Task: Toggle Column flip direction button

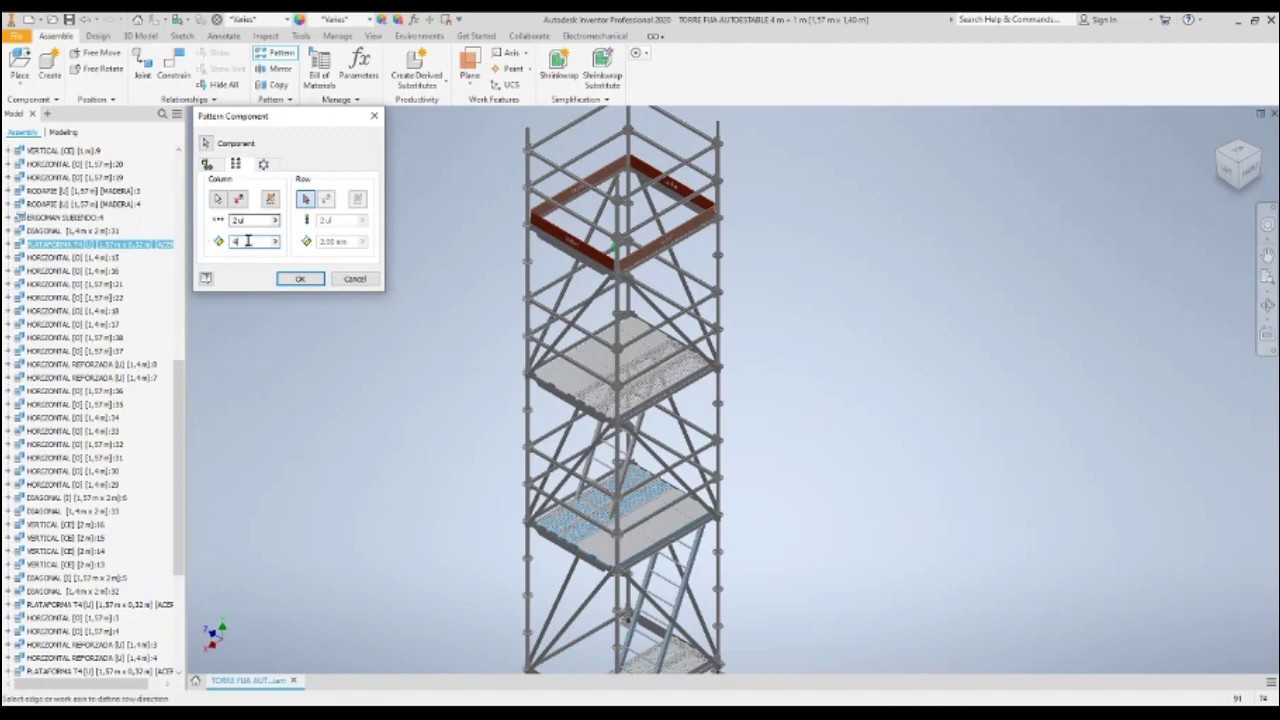Action: coord(239,199)
